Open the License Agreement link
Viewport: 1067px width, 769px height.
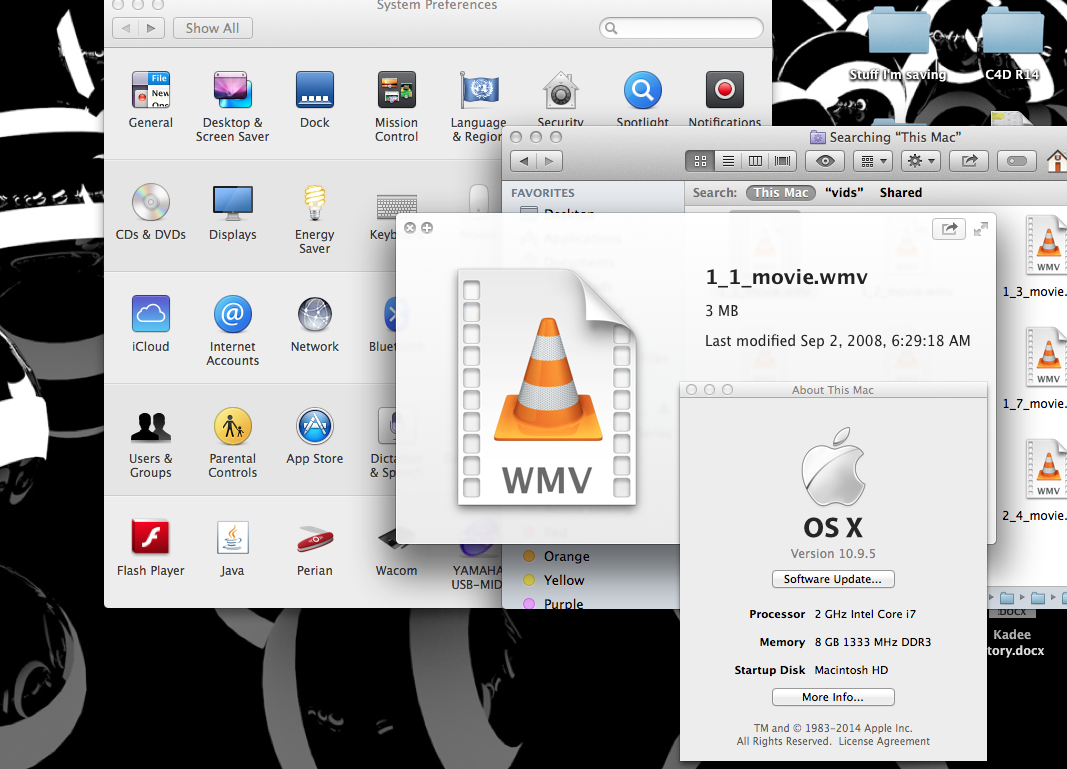tap(884, 741)
